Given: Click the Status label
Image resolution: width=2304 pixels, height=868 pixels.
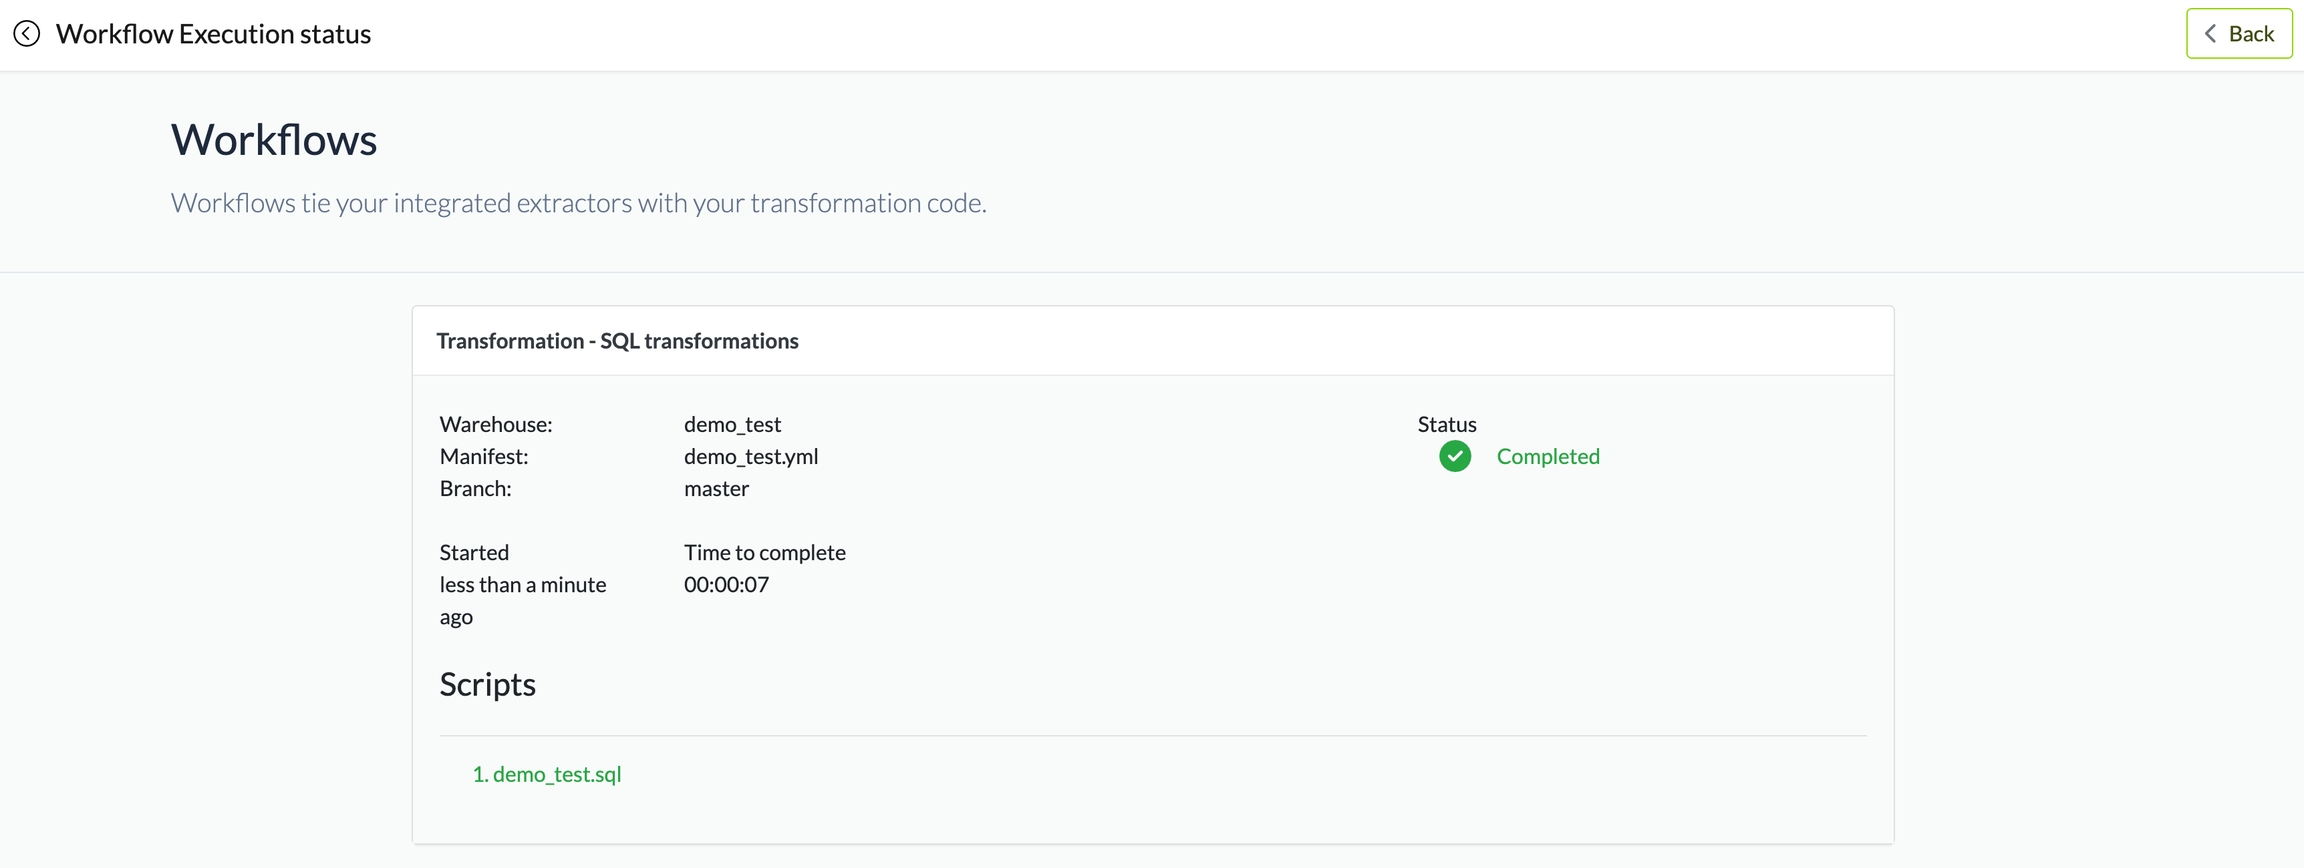Looking at the screenshot, I should click(x=1447, y=424).
